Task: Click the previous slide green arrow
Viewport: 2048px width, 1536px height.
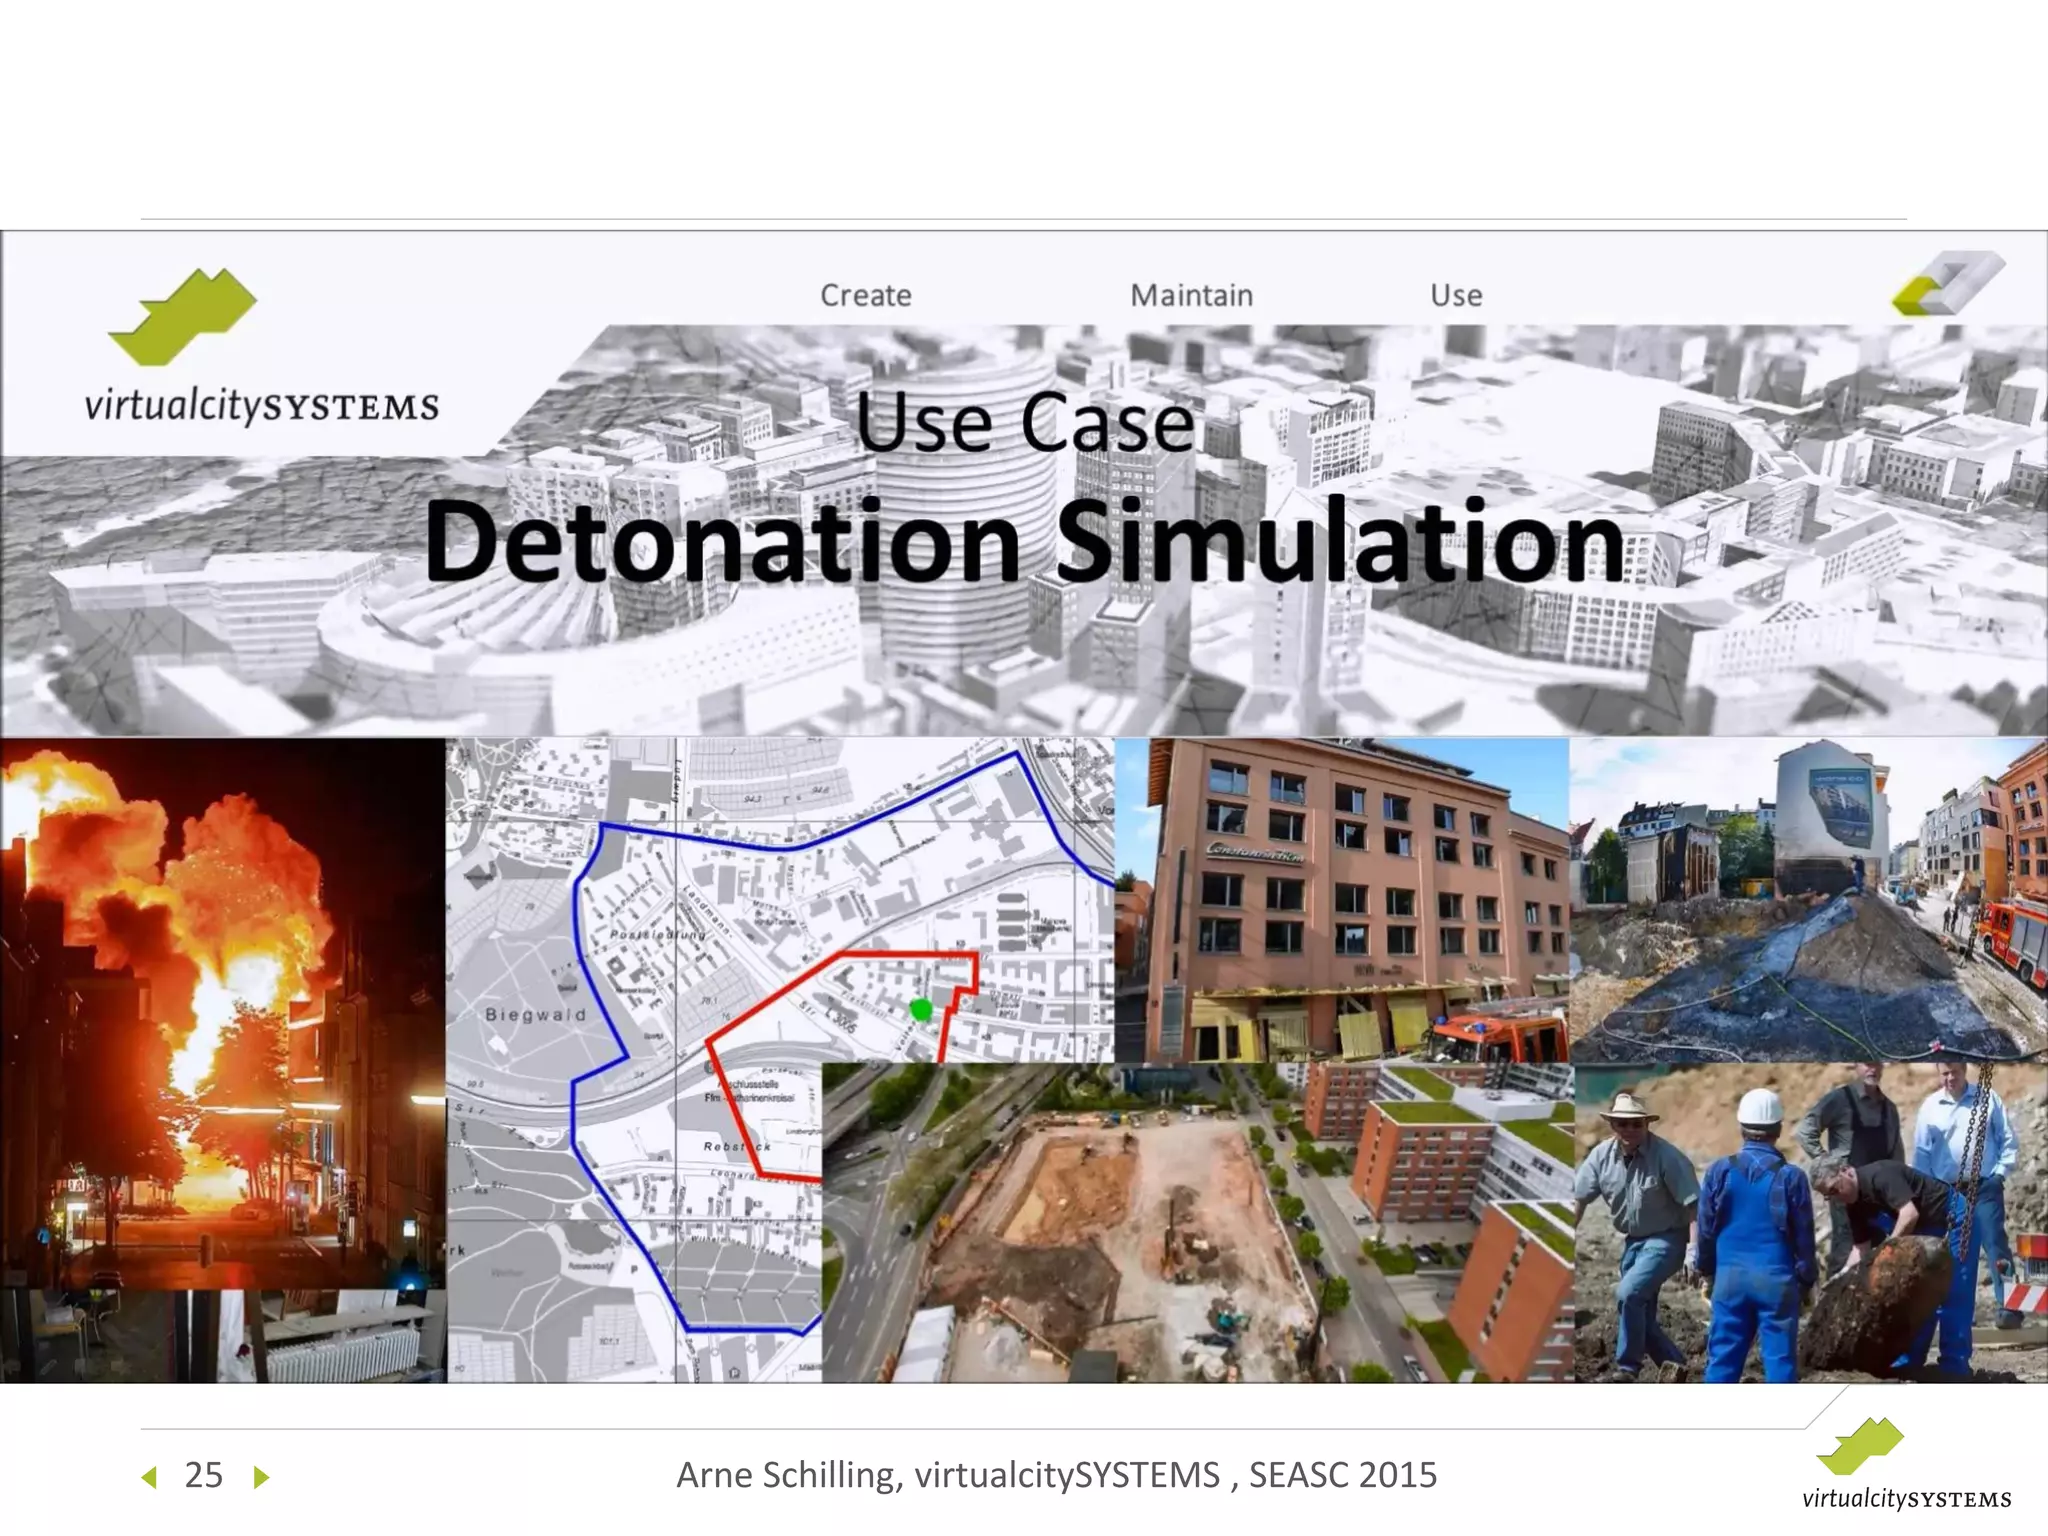Action: coord(150,1477)
